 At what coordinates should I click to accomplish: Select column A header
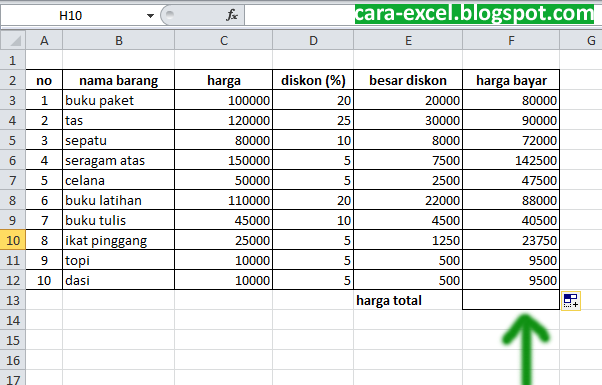tap(44, 40)
